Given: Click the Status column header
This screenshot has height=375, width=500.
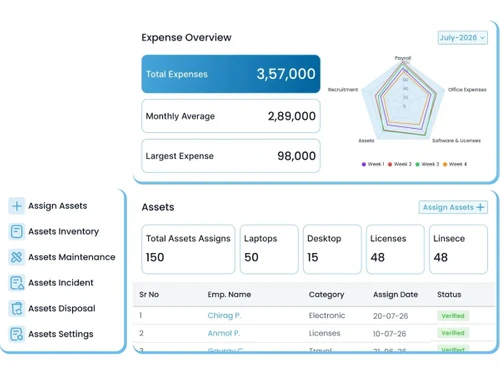Looking at the screenshot, I should (449, 295).
